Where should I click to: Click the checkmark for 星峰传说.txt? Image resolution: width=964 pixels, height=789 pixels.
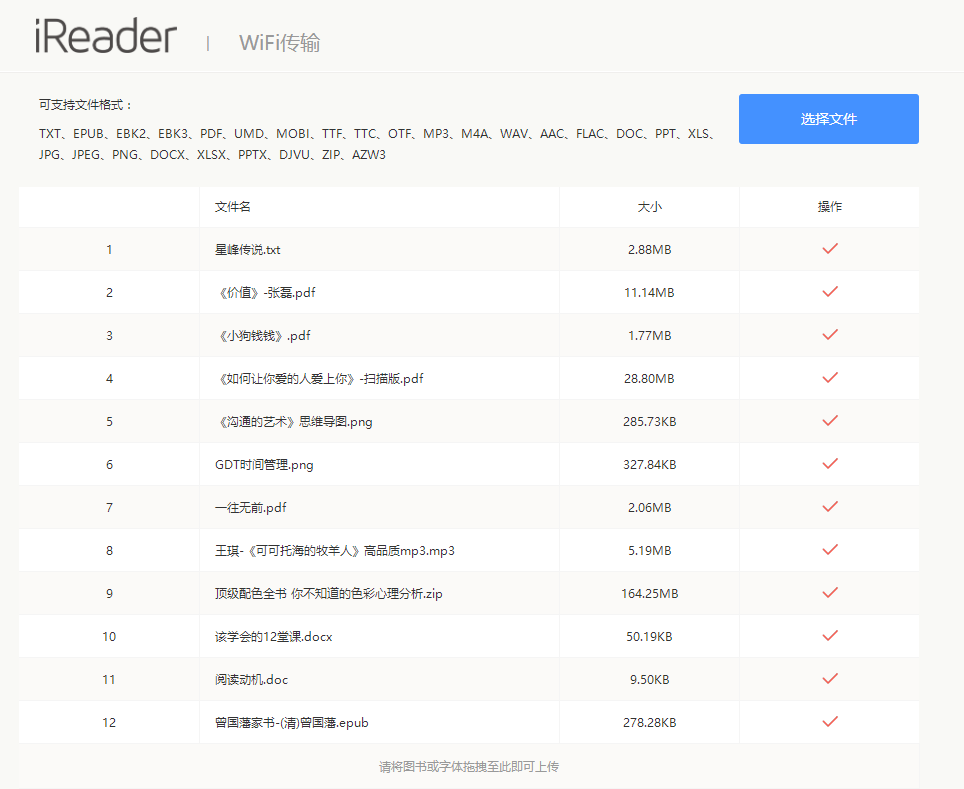(830, 248)
